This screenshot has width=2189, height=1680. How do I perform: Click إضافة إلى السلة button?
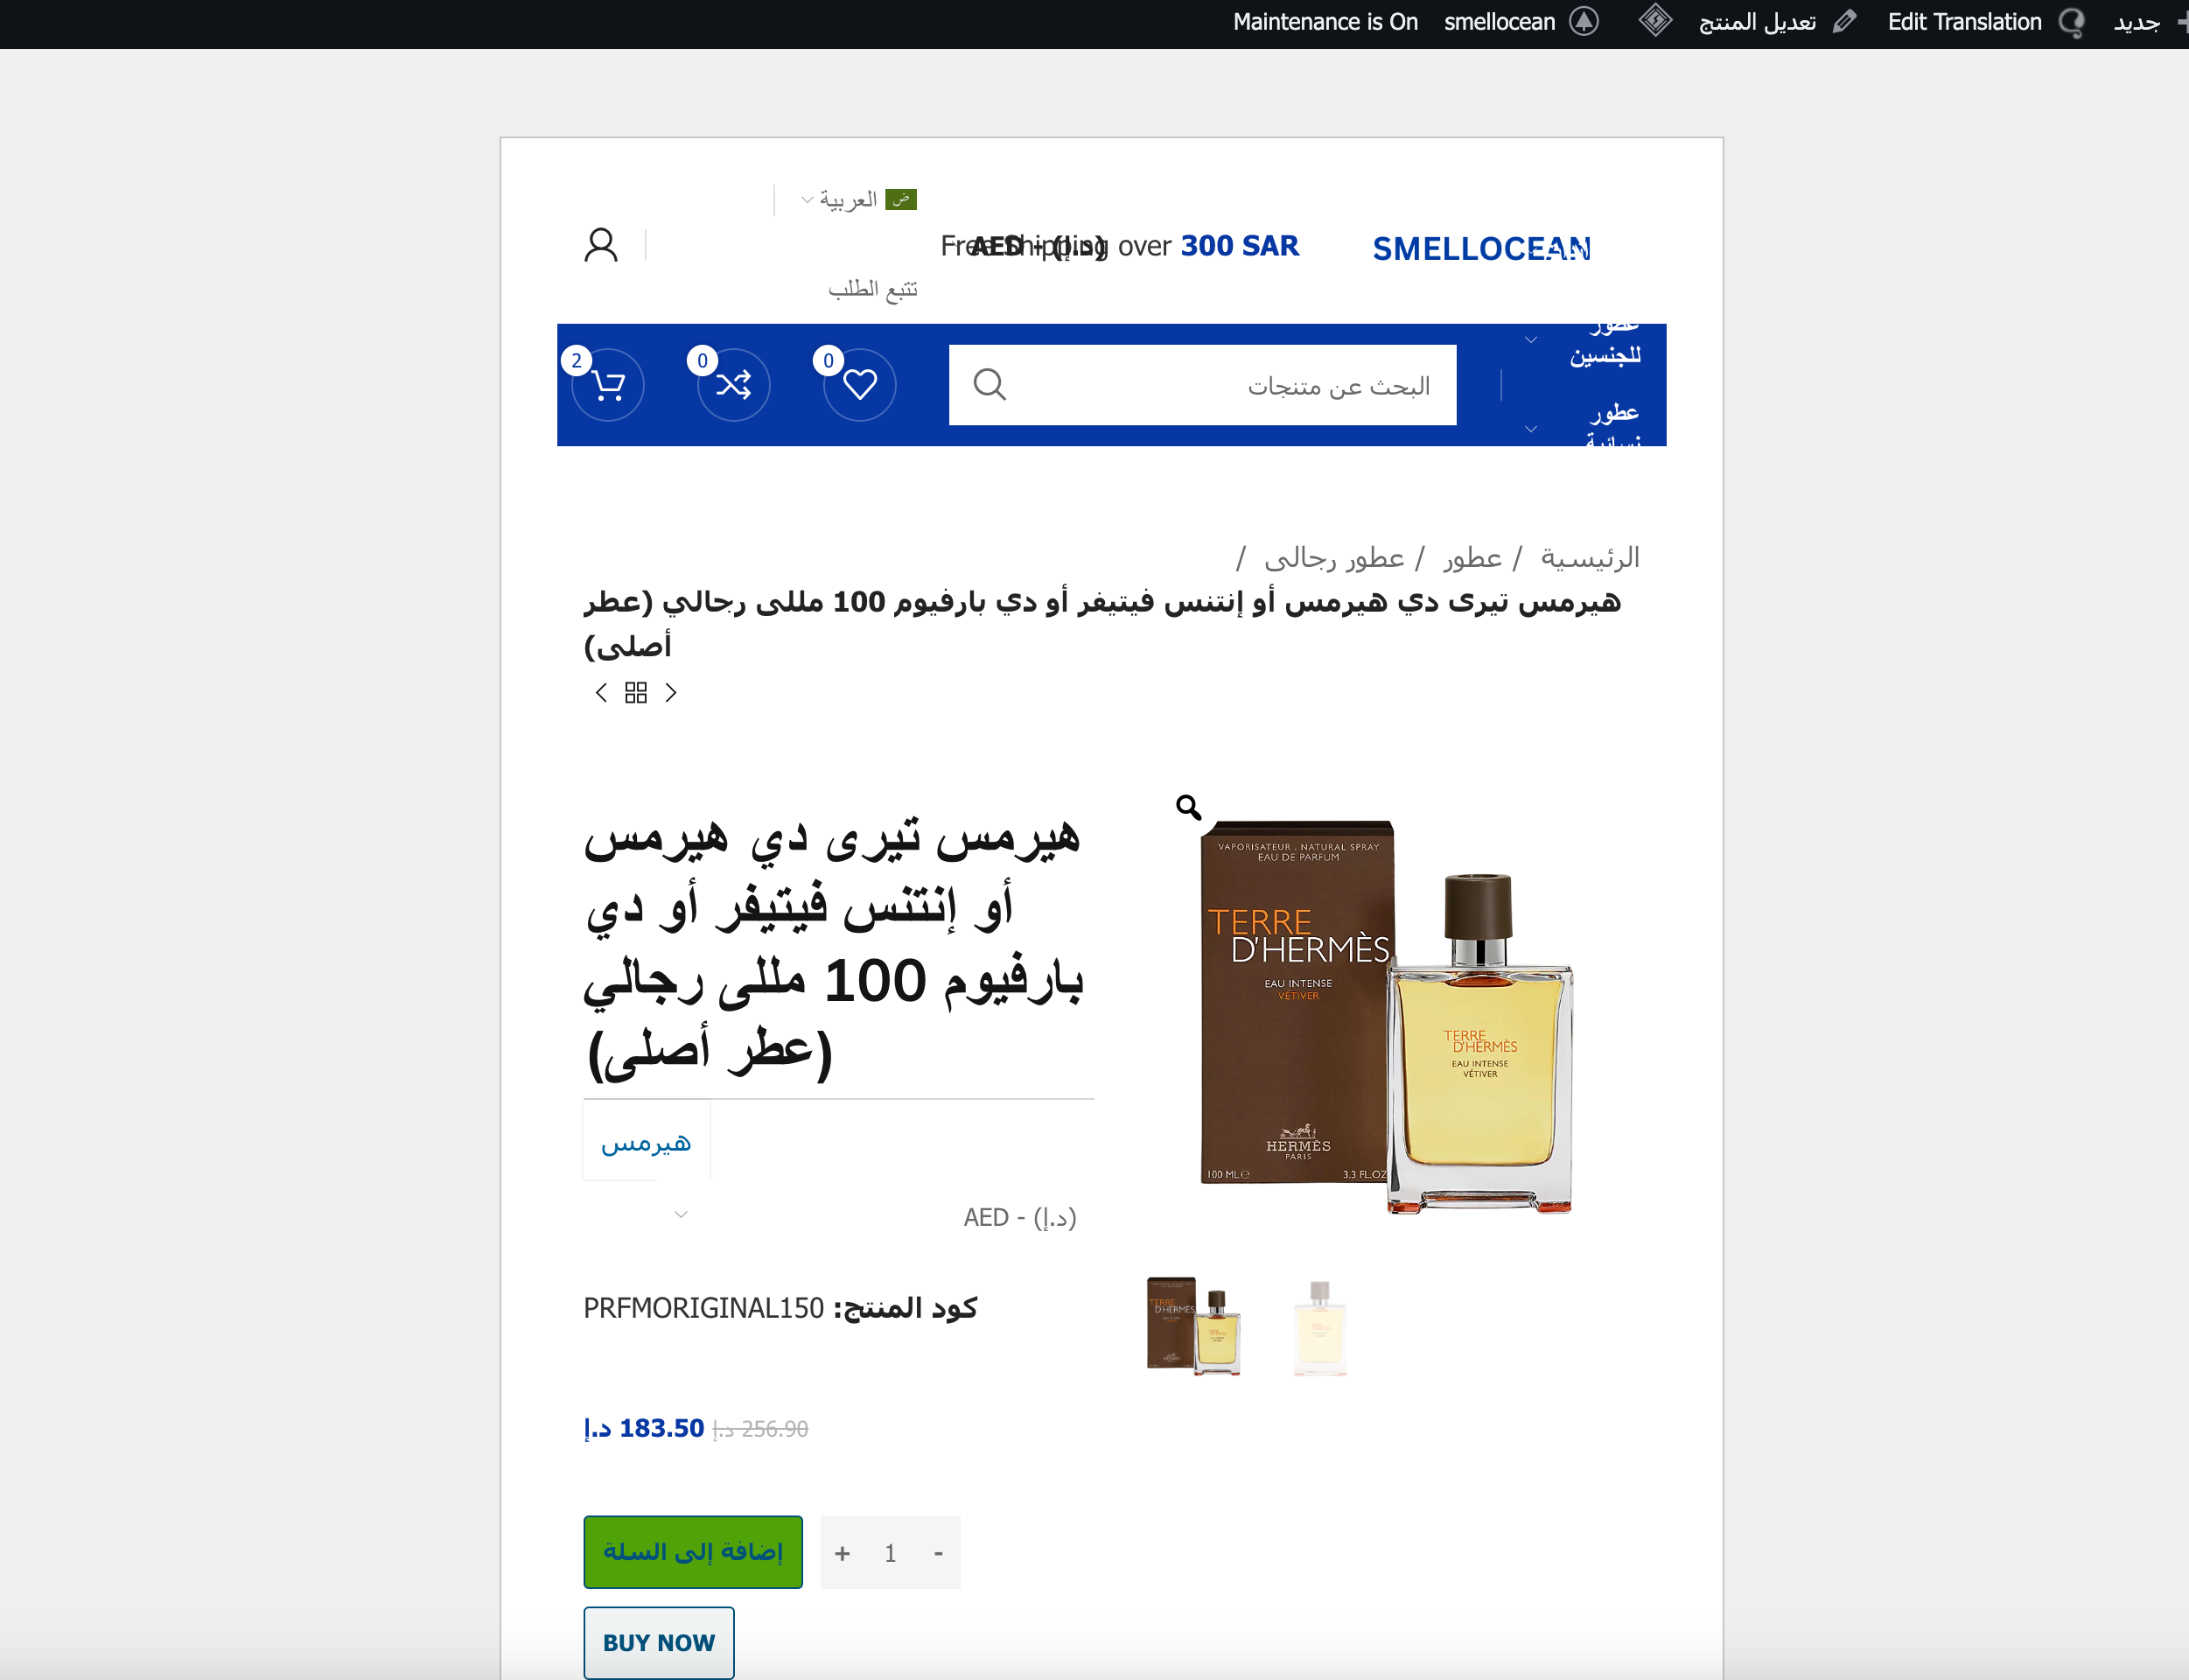pos(693,1551)
